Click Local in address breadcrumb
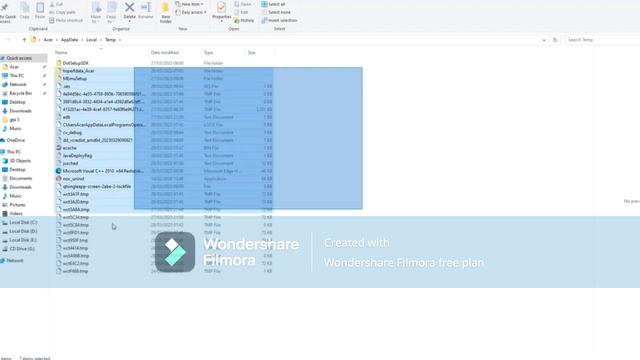The width and height of the screenshot is (640, 360). (x=91, y=40)
